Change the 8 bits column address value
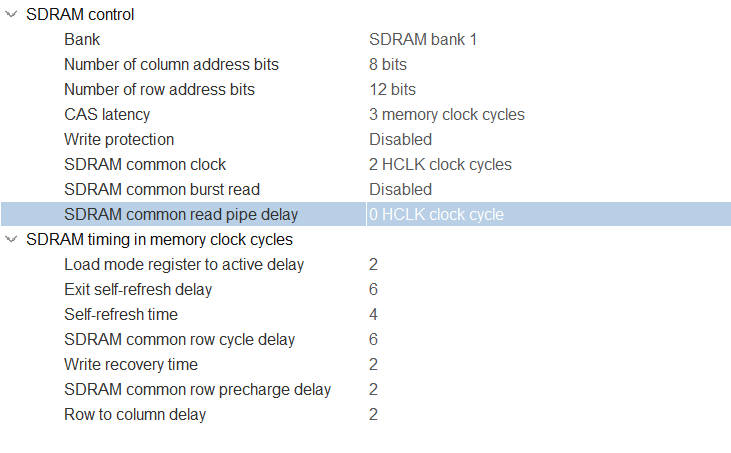Screen dimensions: 731x453 [387, 65]
